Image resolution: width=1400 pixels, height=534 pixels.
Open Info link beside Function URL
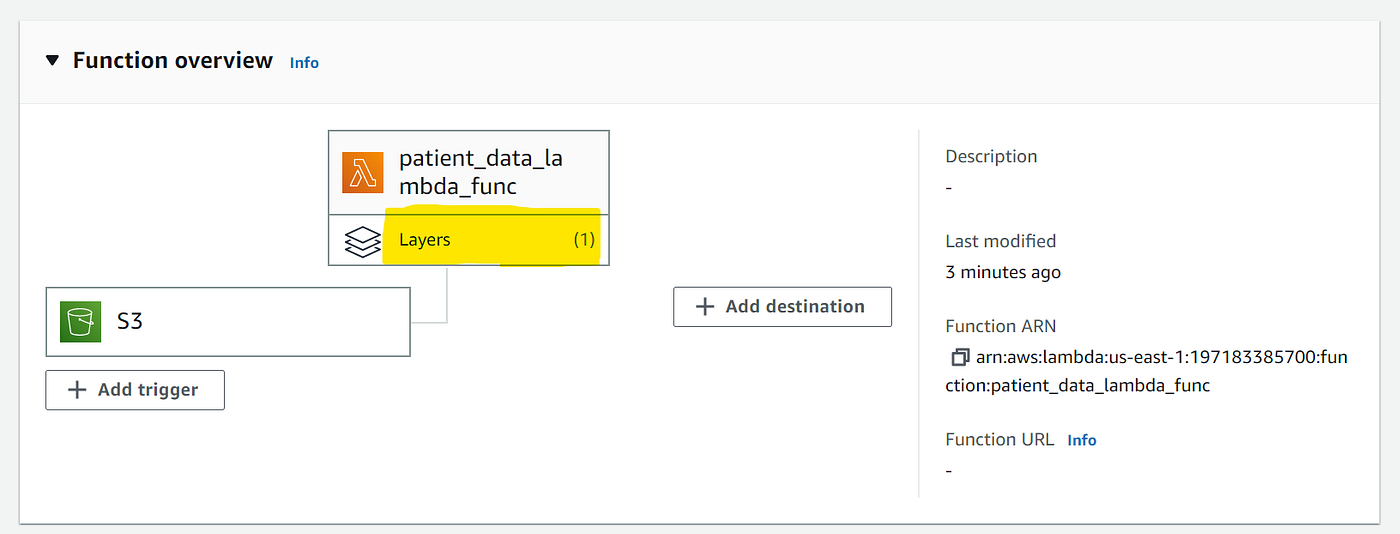coord(1082,440)
